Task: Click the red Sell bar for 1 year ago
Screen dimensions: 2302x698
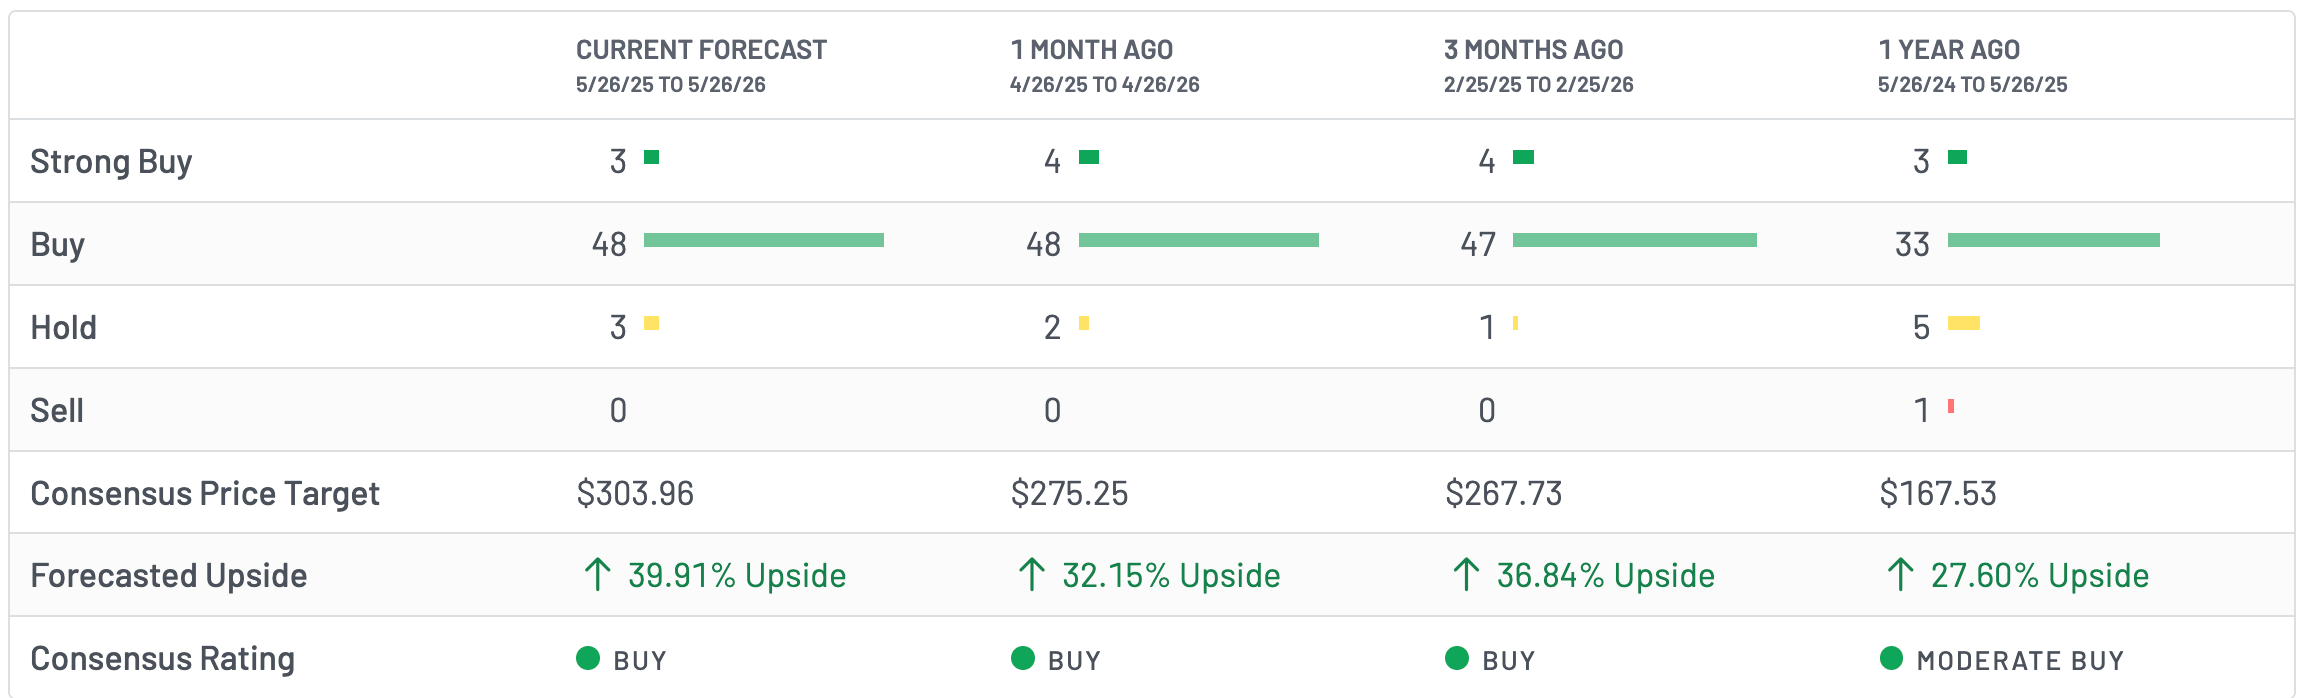Action: (1951, 406)
